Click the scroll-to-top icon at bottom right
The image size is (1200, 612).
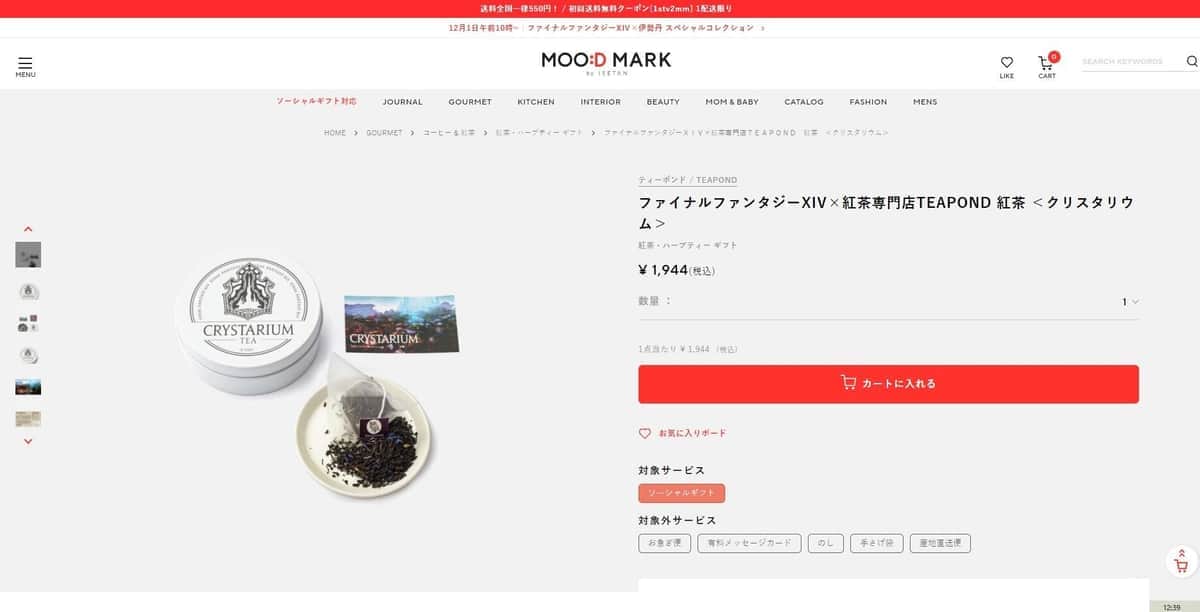(1182, 559)
